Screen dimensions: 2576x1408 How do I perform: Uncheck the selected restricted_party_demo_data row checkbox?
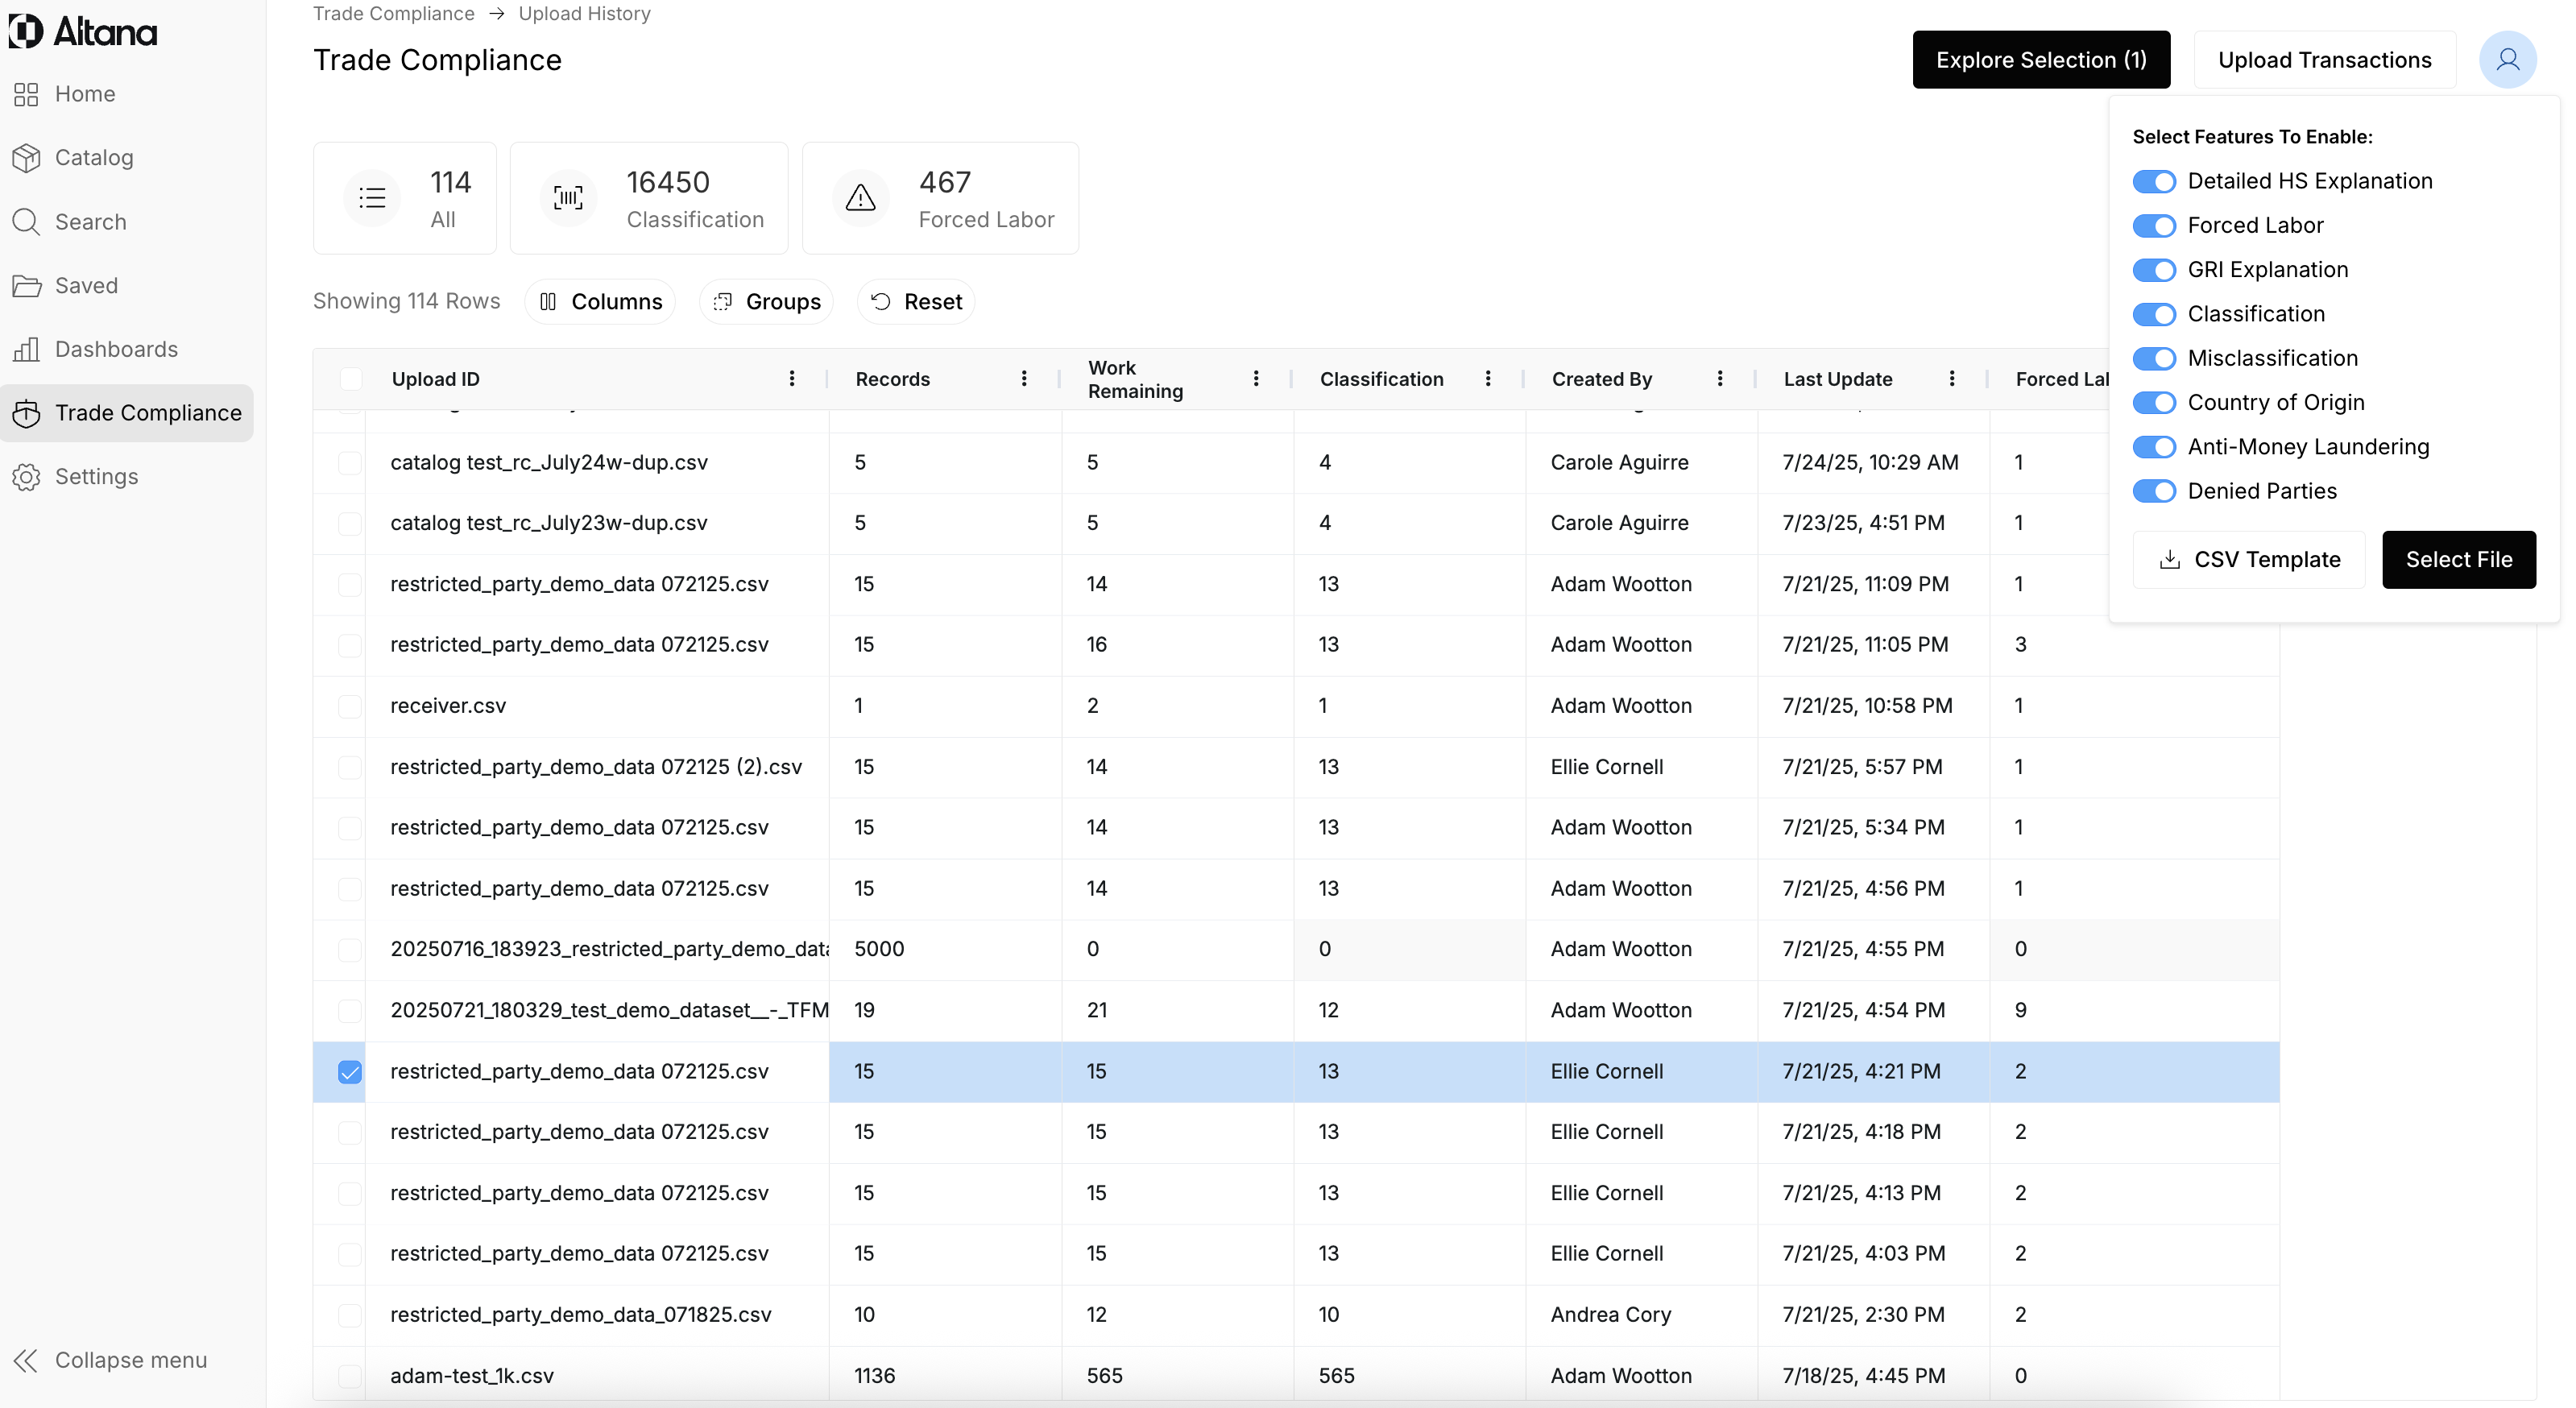[349, 1072]
